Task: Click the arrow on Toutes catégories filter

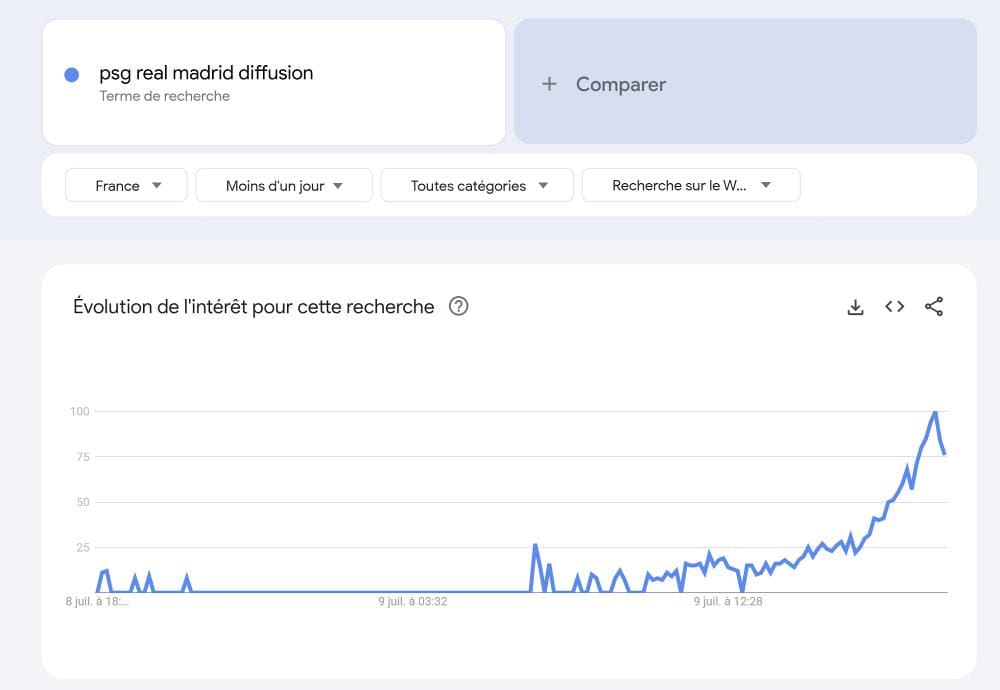Action: click(543, 186)
